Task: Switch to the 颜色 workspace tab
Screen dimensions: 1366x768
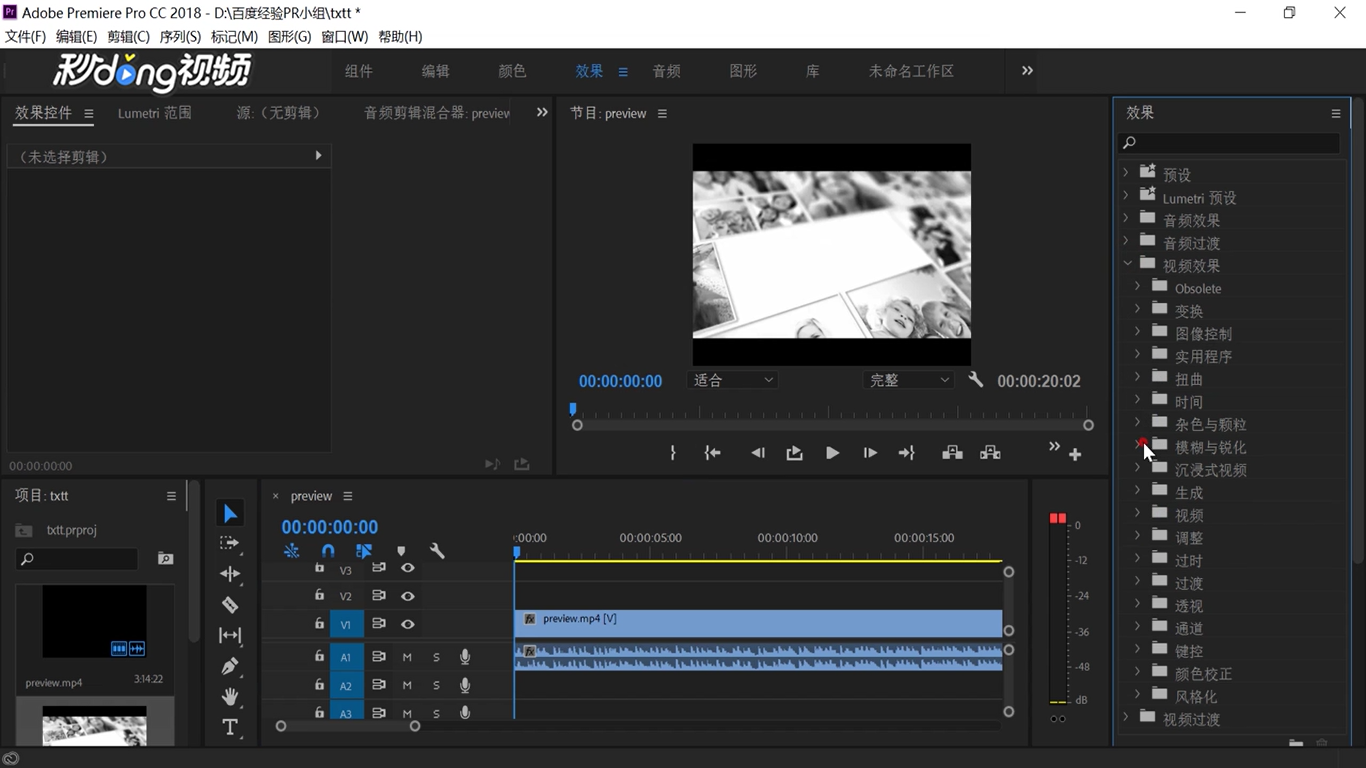Action: click(512, 71)
